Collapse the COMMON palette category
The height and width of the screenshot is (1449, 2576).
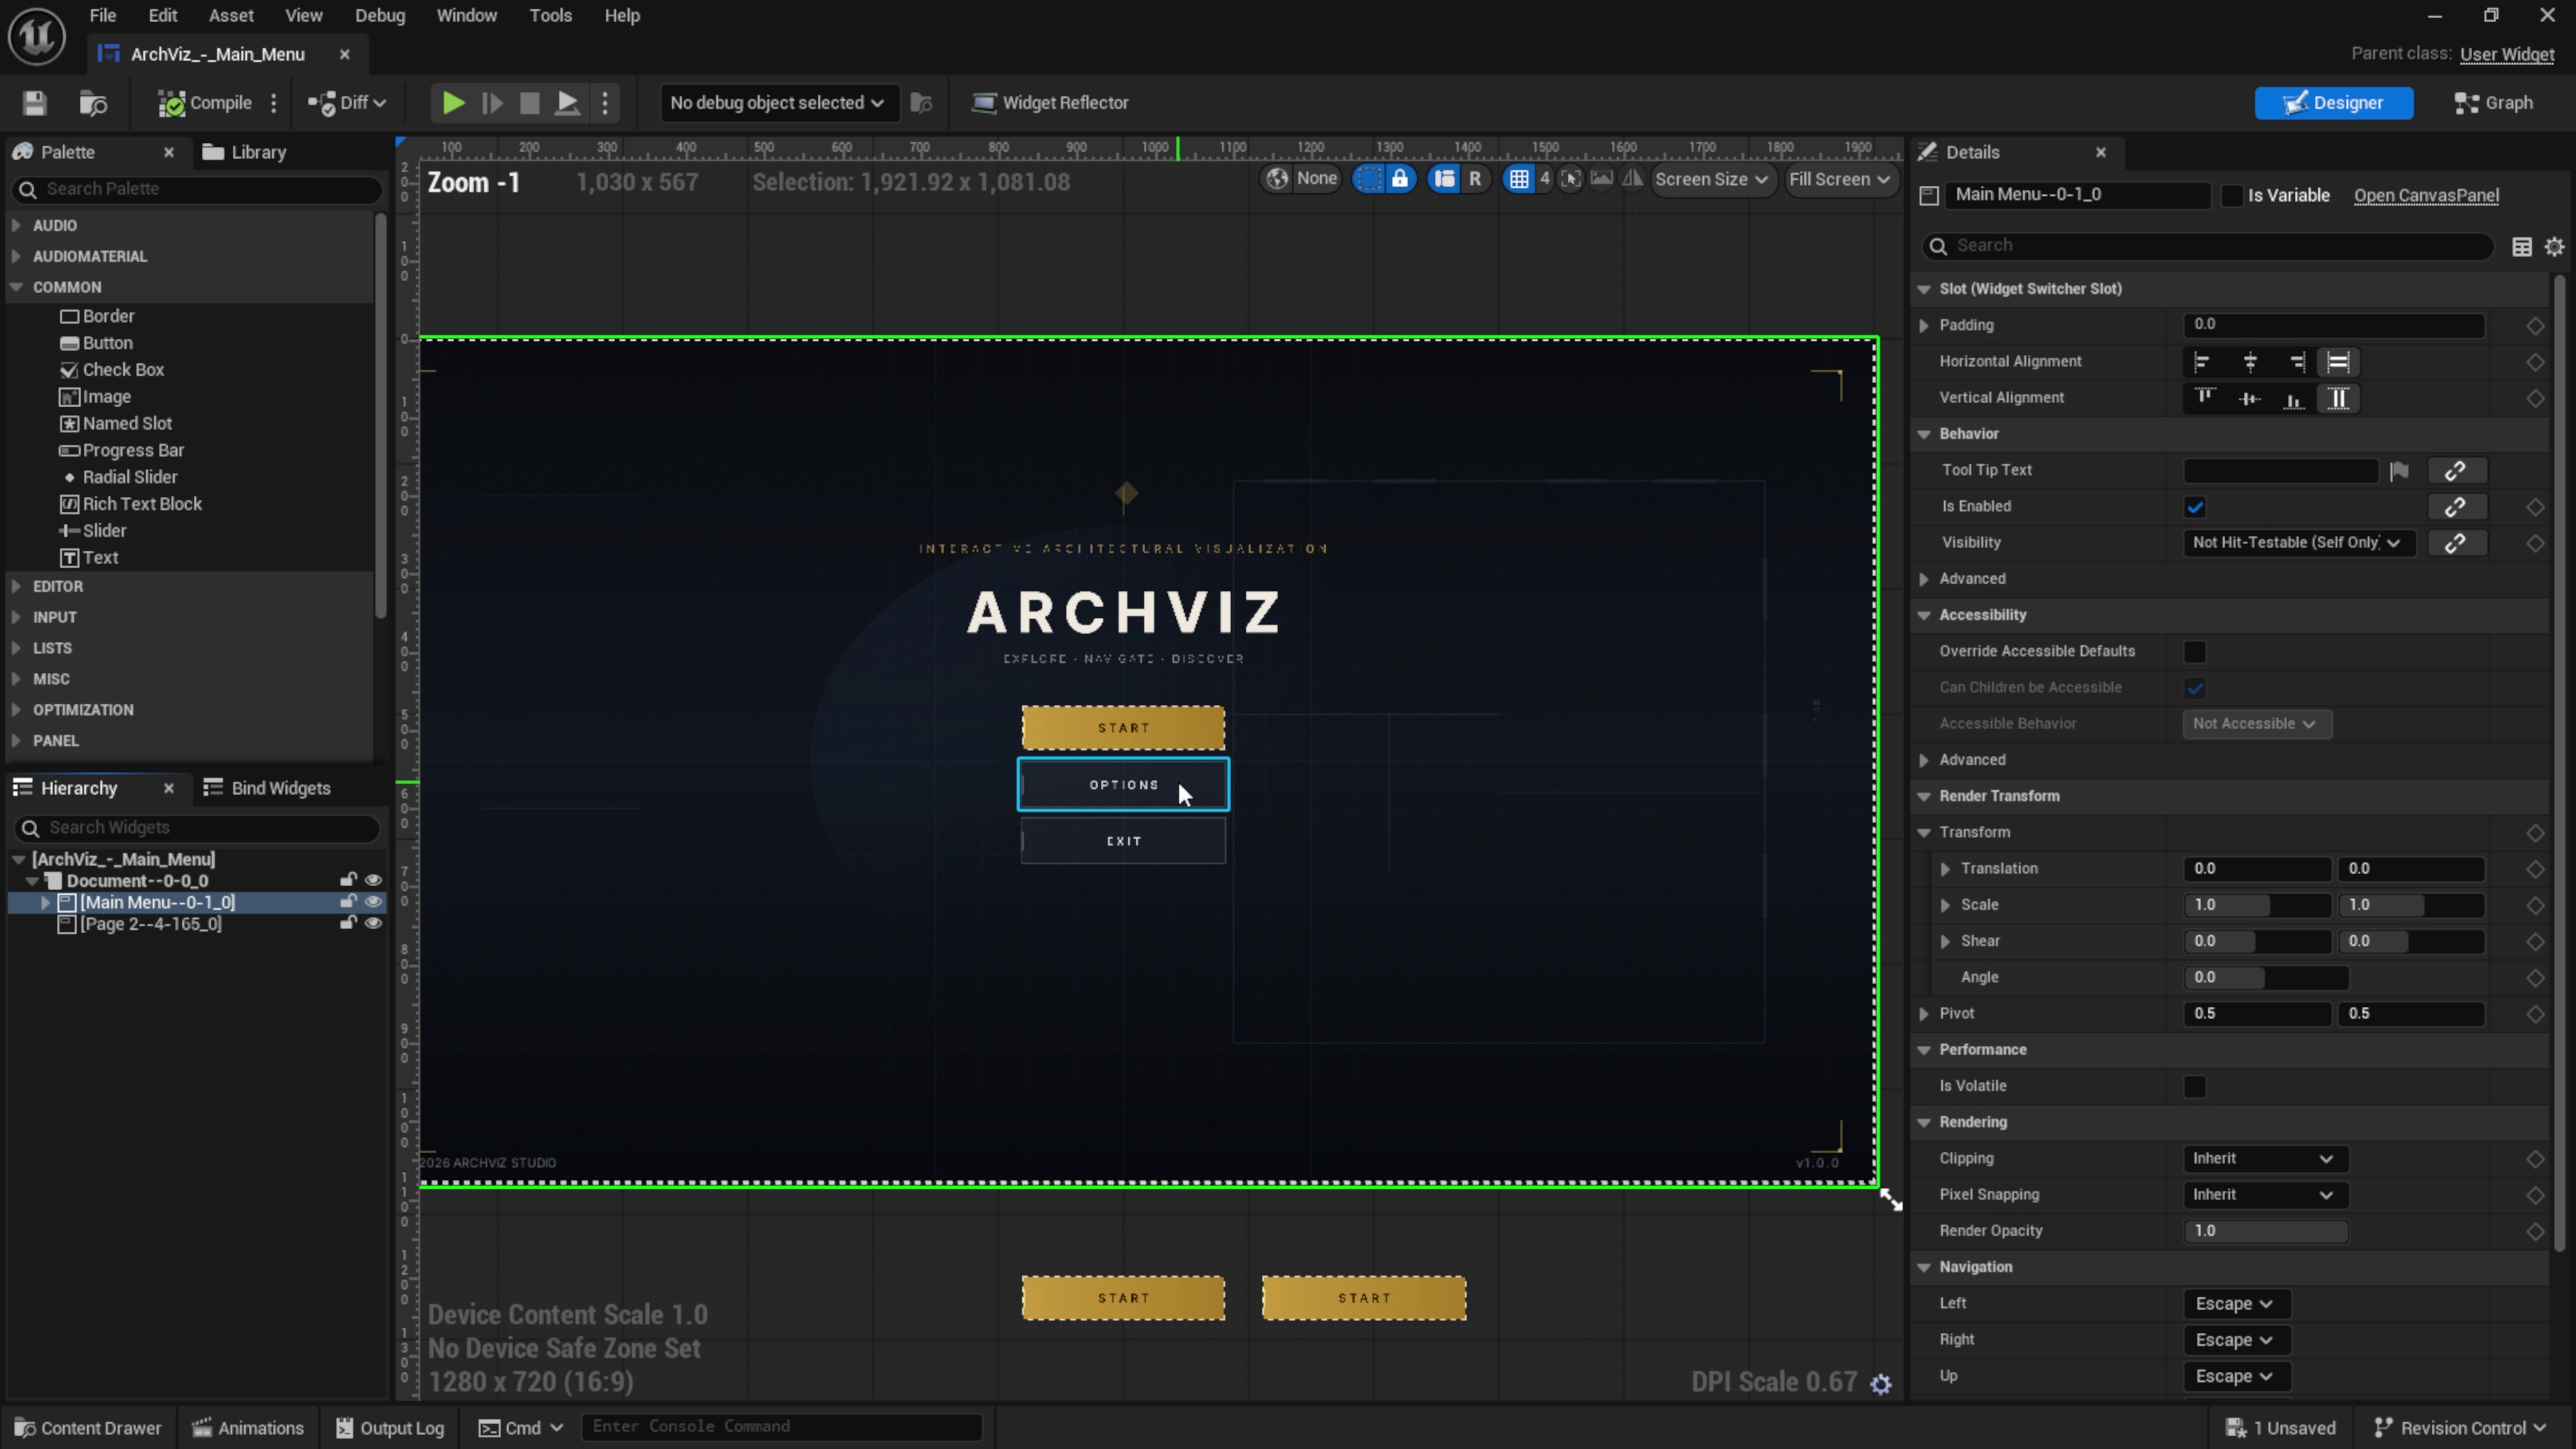(x=17, y=287)
